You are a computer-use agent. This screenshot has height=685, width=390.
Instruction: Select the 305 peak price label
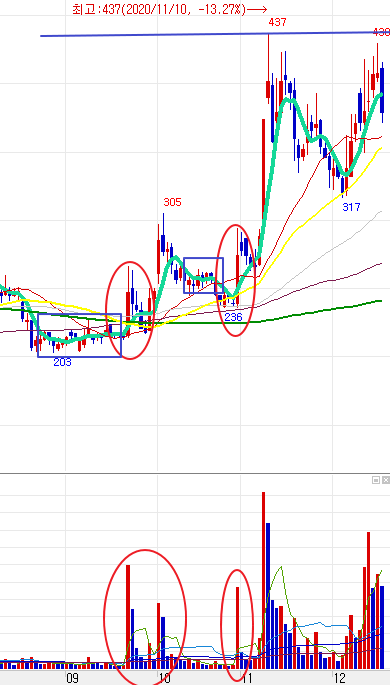pos(172,202)
